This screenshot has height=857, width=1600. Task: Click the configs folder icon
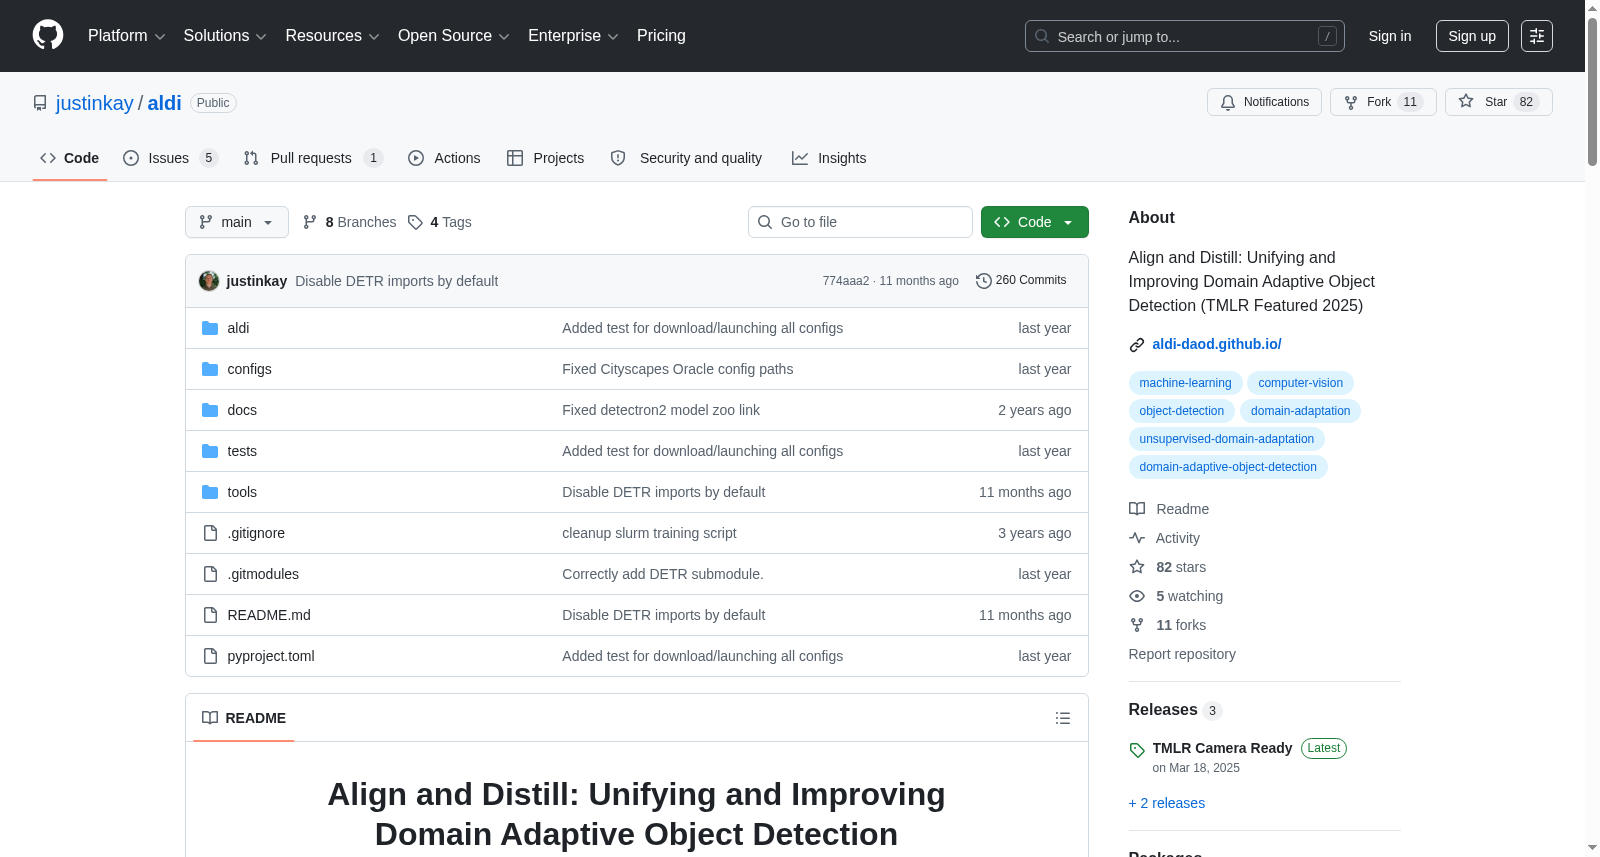[x=210, y=369]
